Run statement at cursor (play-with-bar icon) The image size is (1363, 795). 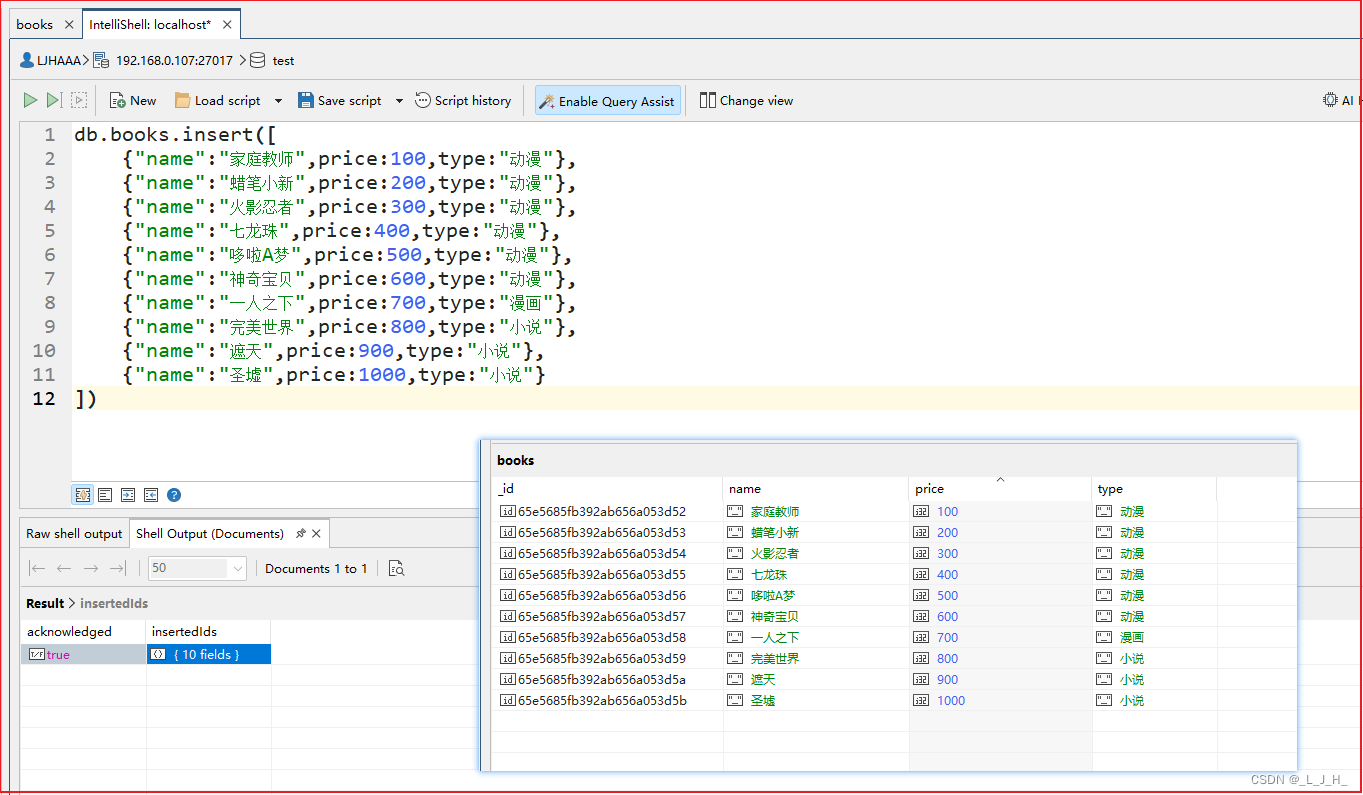[54, 100]
